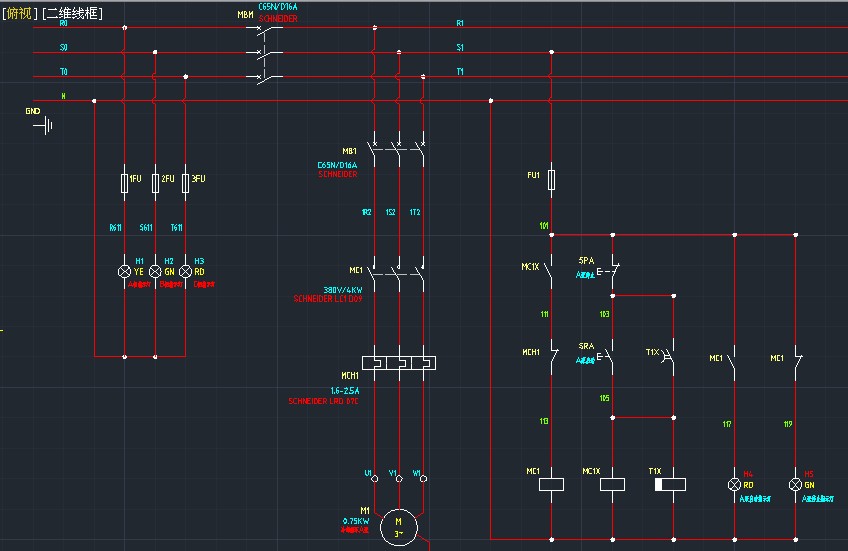
Task: Pick the H3 RD indicator lamp symbol
Action: point(185,271)
